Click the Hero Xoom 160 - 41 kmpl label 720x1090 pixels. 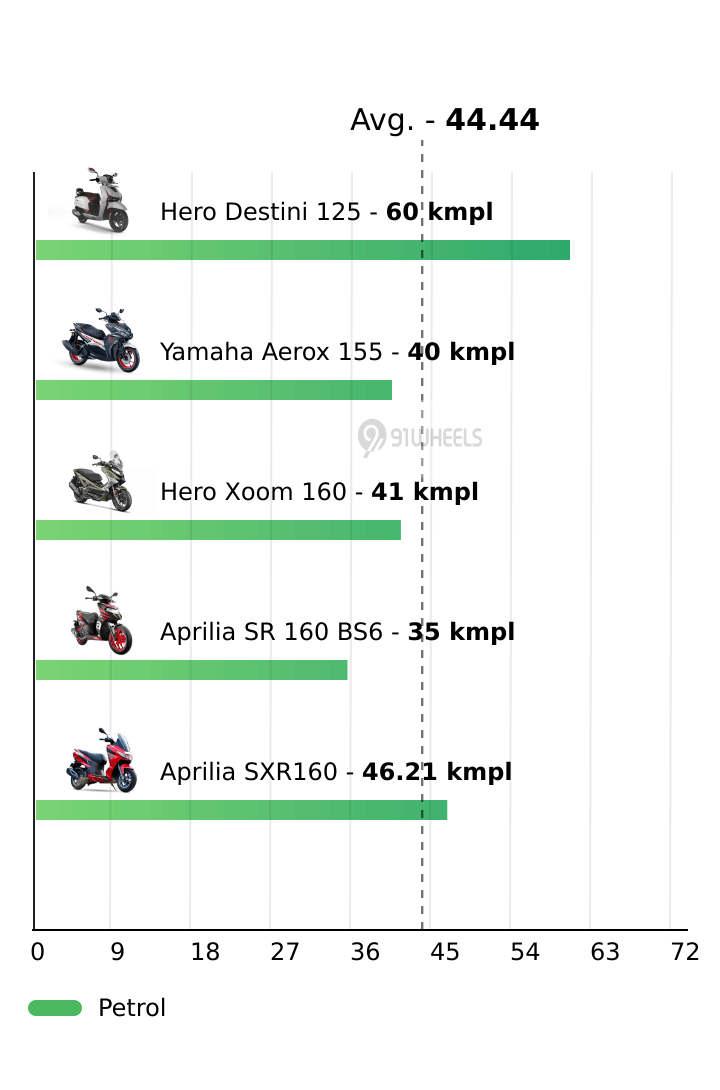(x=319, y=492)
